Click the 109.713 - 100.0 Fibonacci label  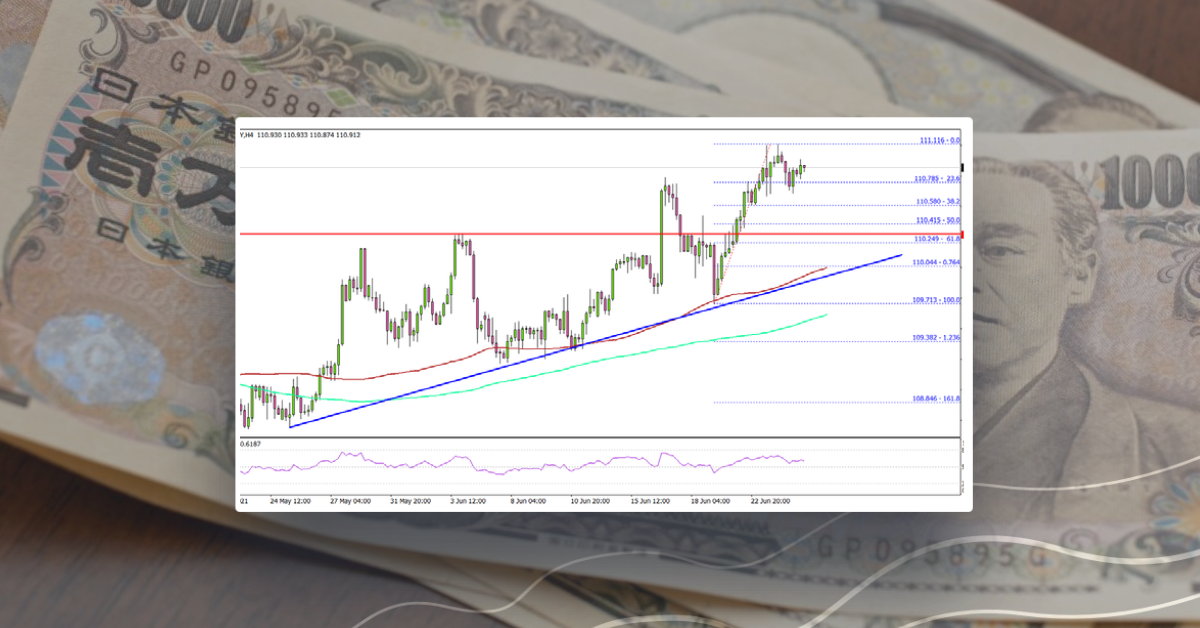[935, 297]
